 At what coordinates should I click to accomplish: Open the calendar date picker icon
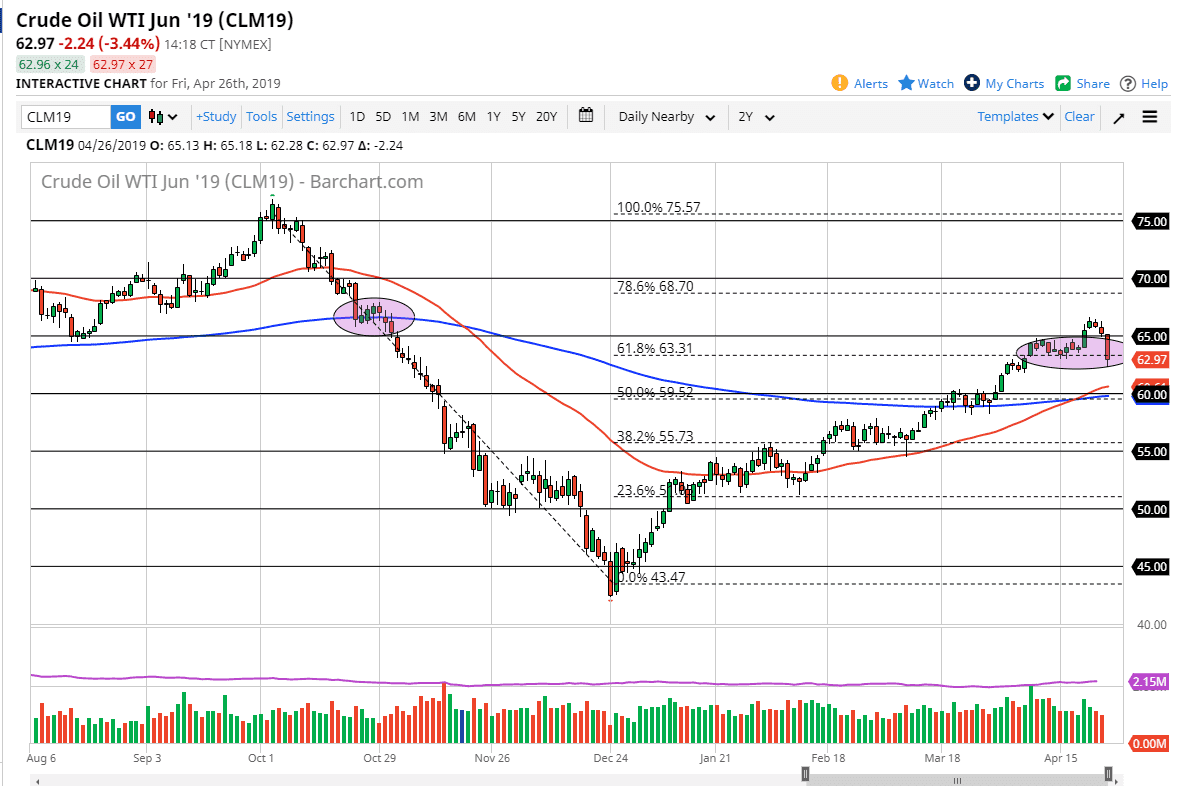coord(586,116)
